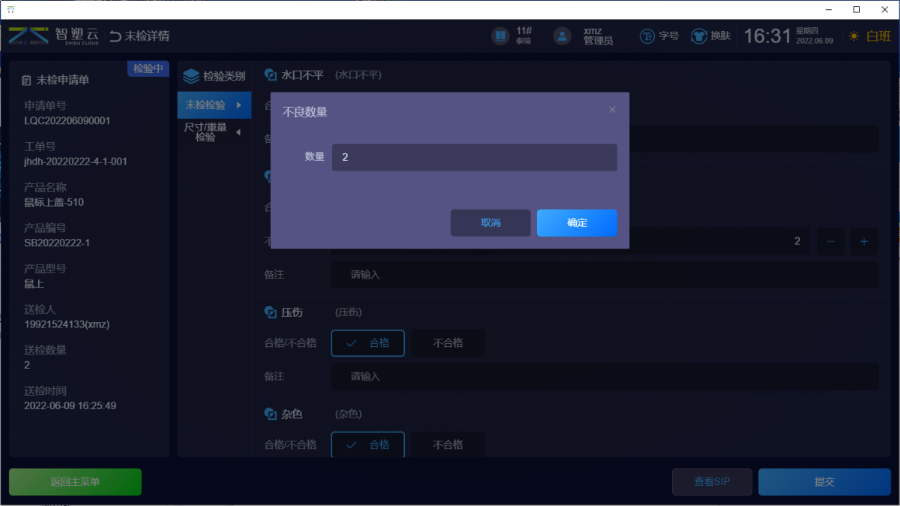Expand the 尺寸/重量检验 category arrow
This screenshot has width=900, height=506.
(238, 133)
